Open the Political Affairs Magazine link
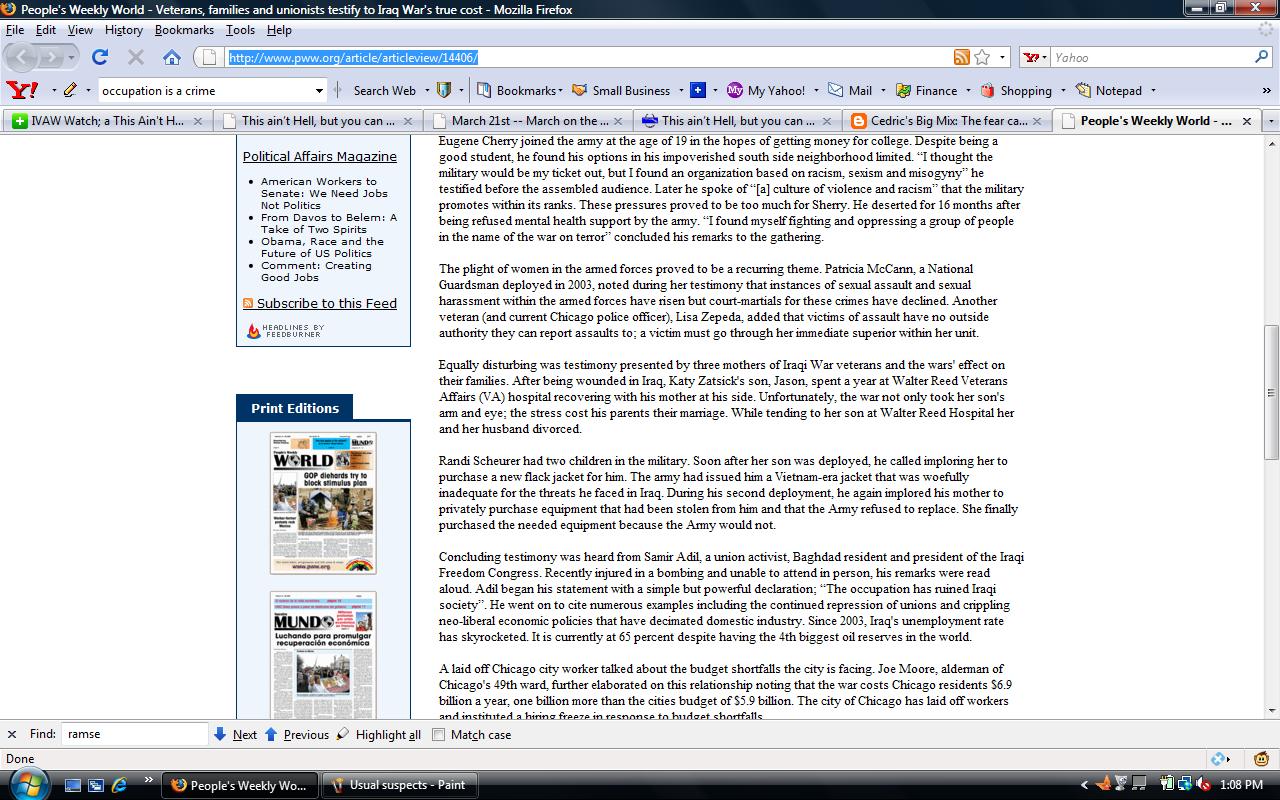1280x800 pixels. [x=319, y=156]
